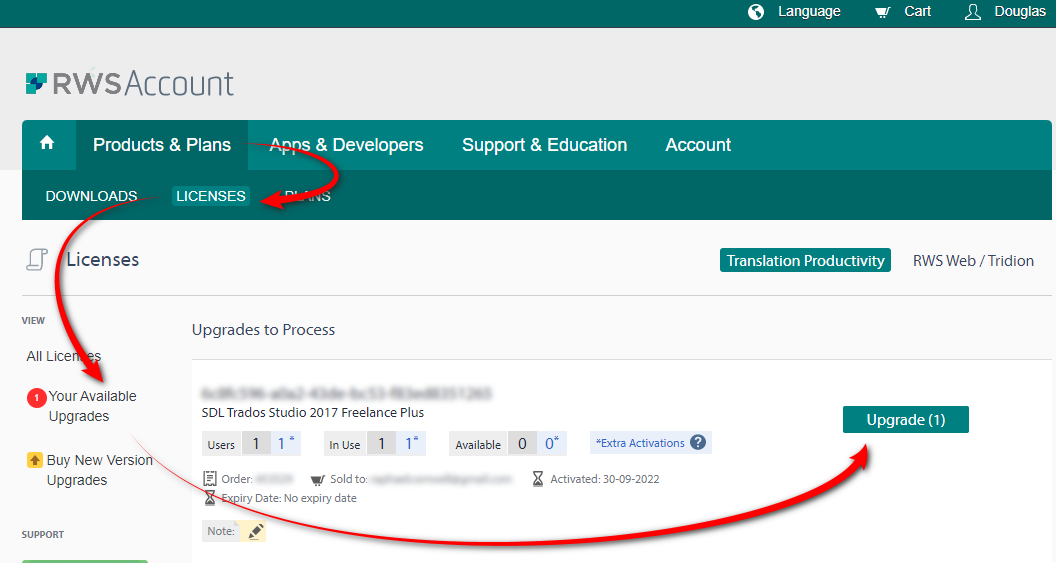
Task: Click the Expiry Date hourglass icon
Action: 210,498
